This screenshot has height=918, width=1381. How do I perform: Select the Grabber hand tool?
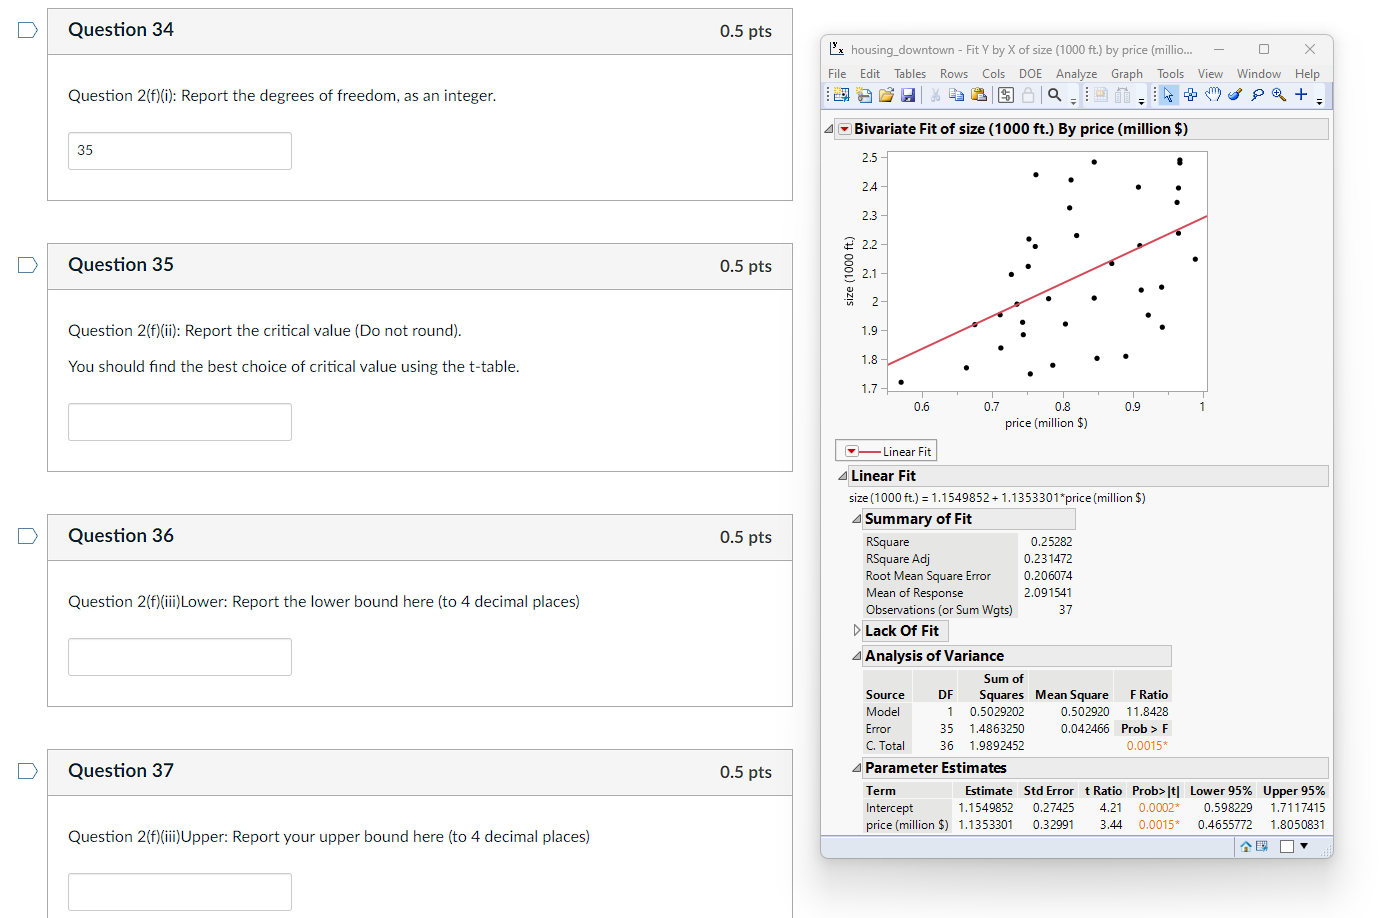[x=1213, y=95]
